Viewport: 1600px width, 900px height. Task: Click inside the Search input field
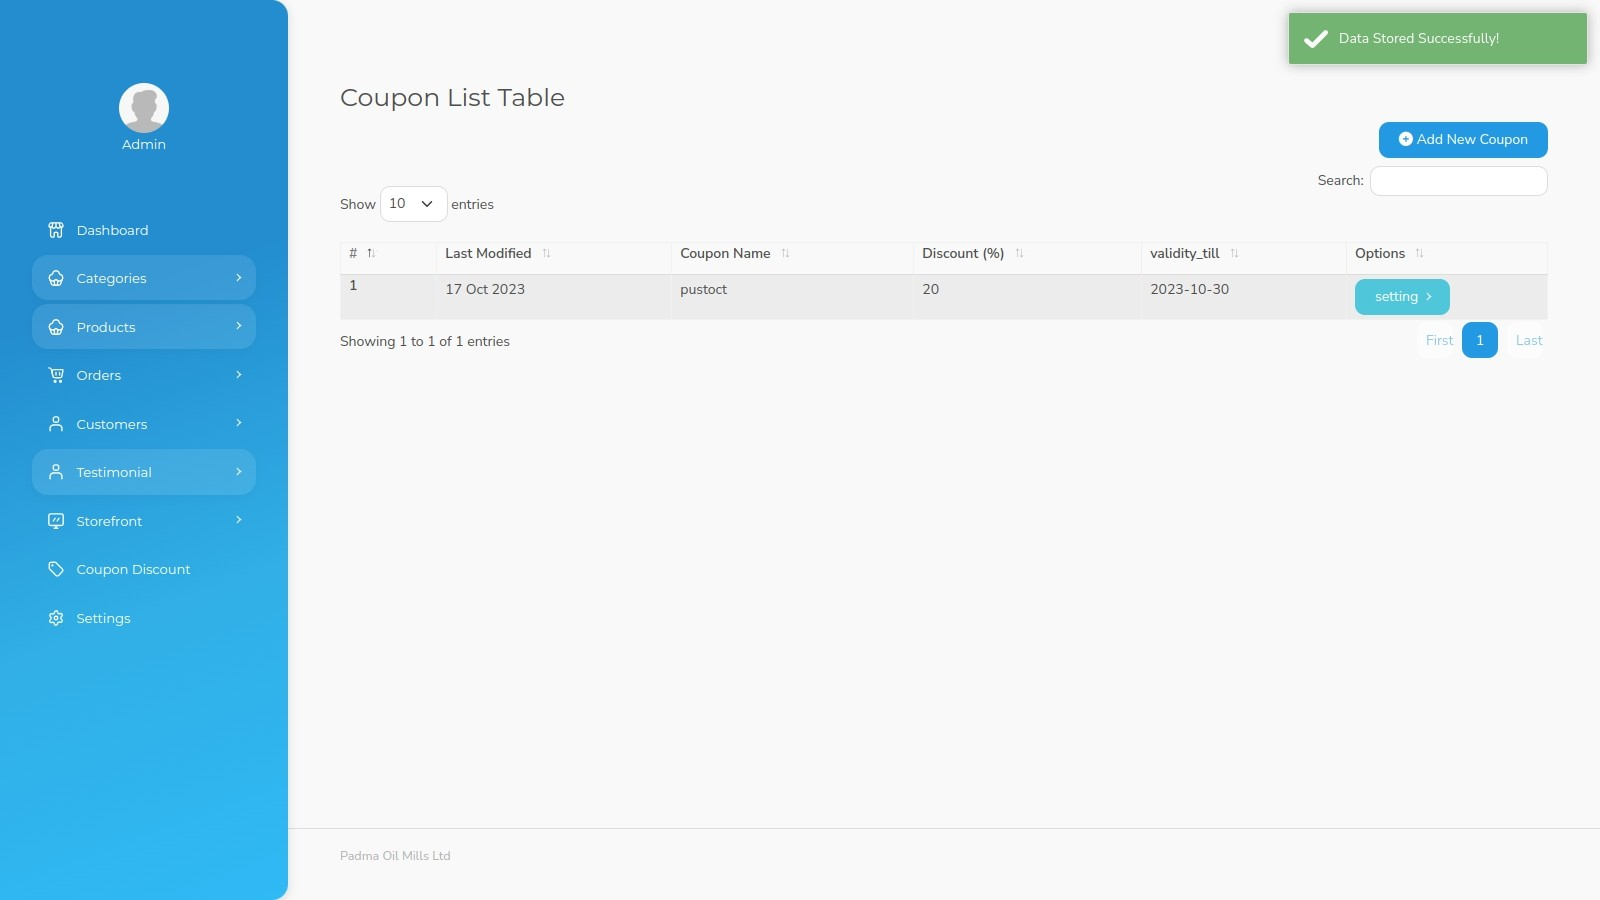(x=1457, y=180)
